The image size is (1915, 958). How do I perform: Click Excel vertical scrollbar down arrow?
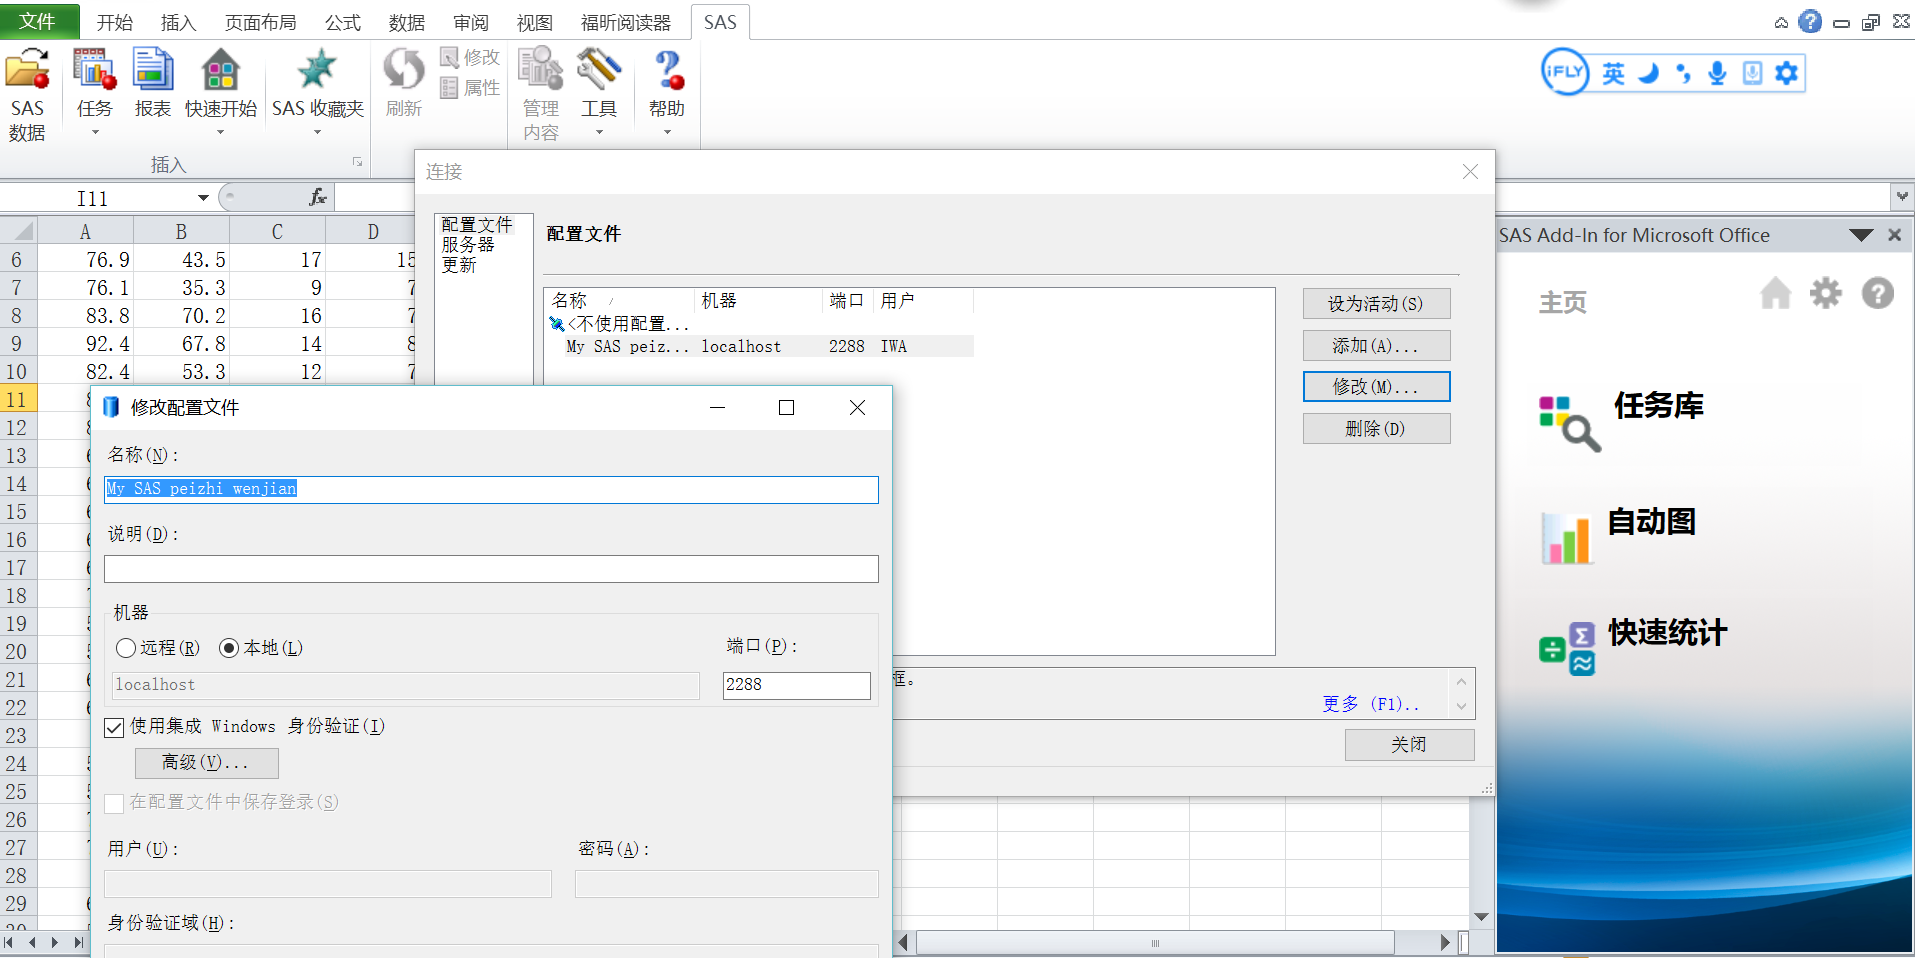1482,917
